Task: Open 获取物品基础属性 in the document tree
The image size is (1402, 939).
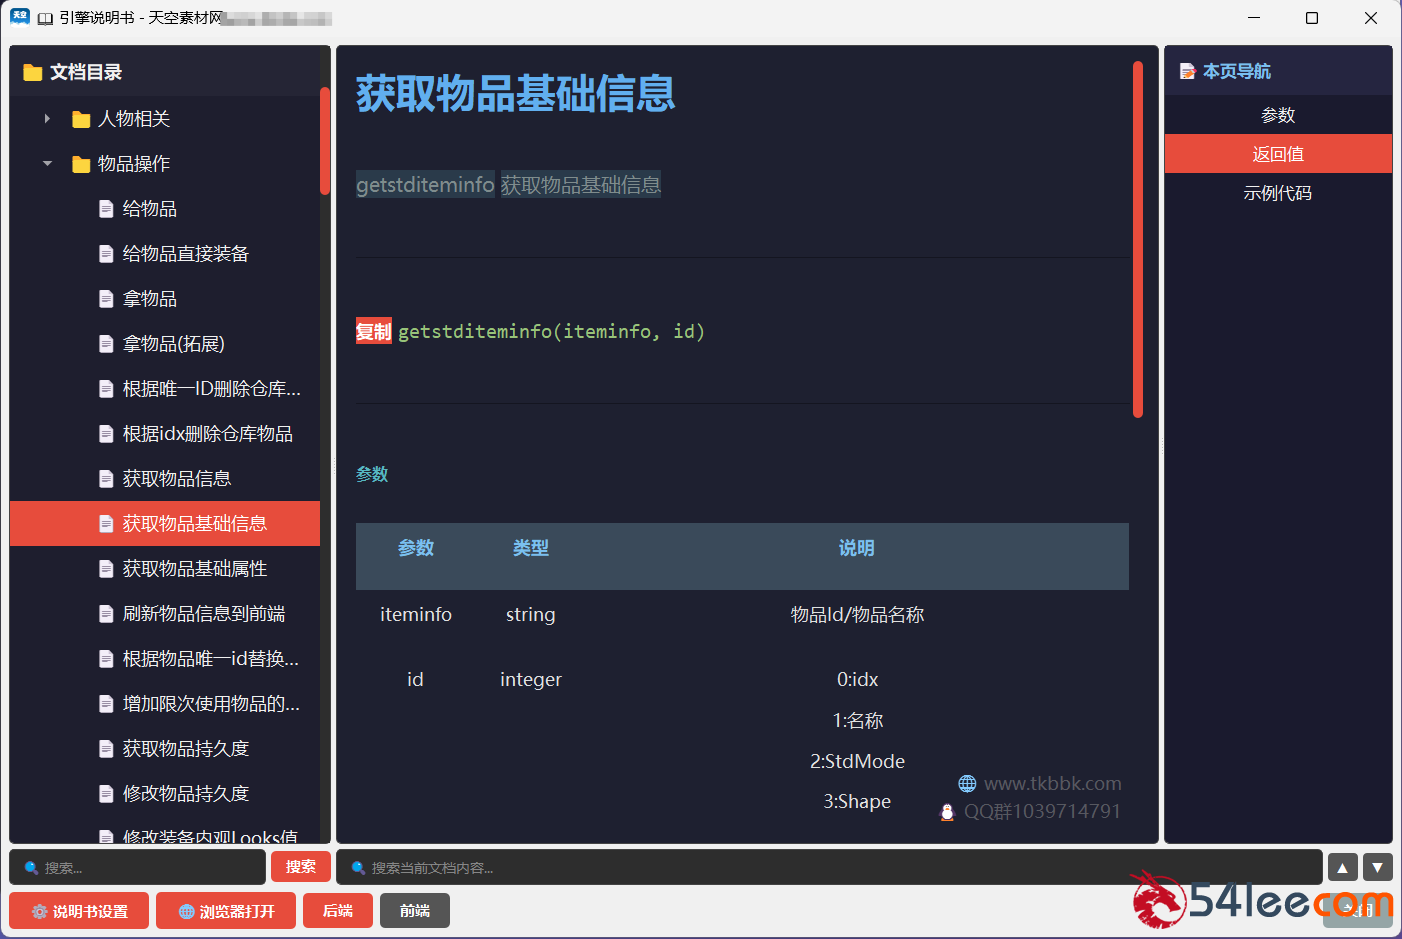Action: click(x=194, y=569)
